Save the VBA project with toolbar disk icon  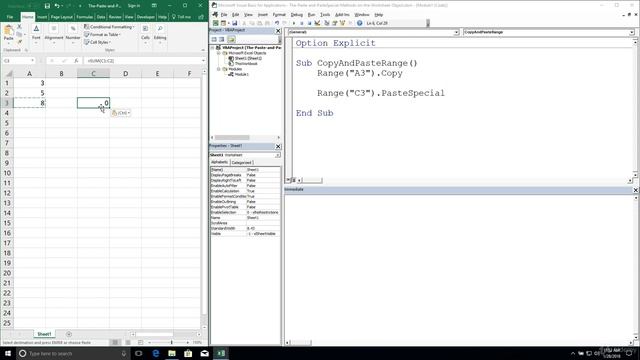pos(235,23)
